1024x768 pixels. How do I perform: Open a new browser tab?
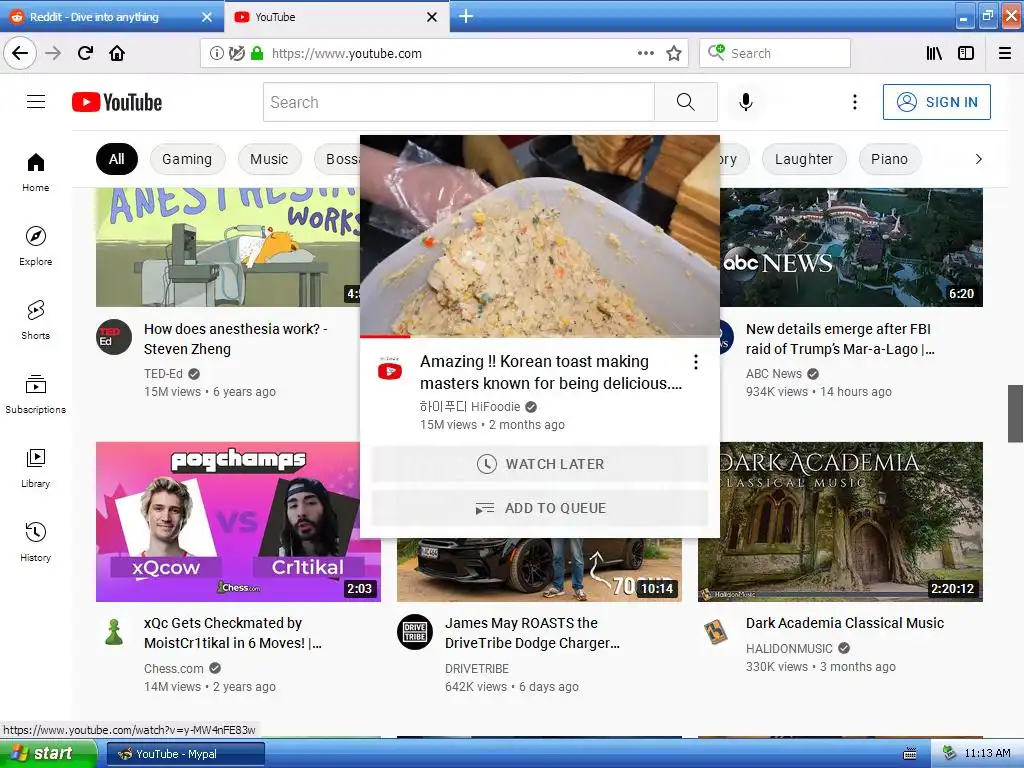[x=466, y=16]
